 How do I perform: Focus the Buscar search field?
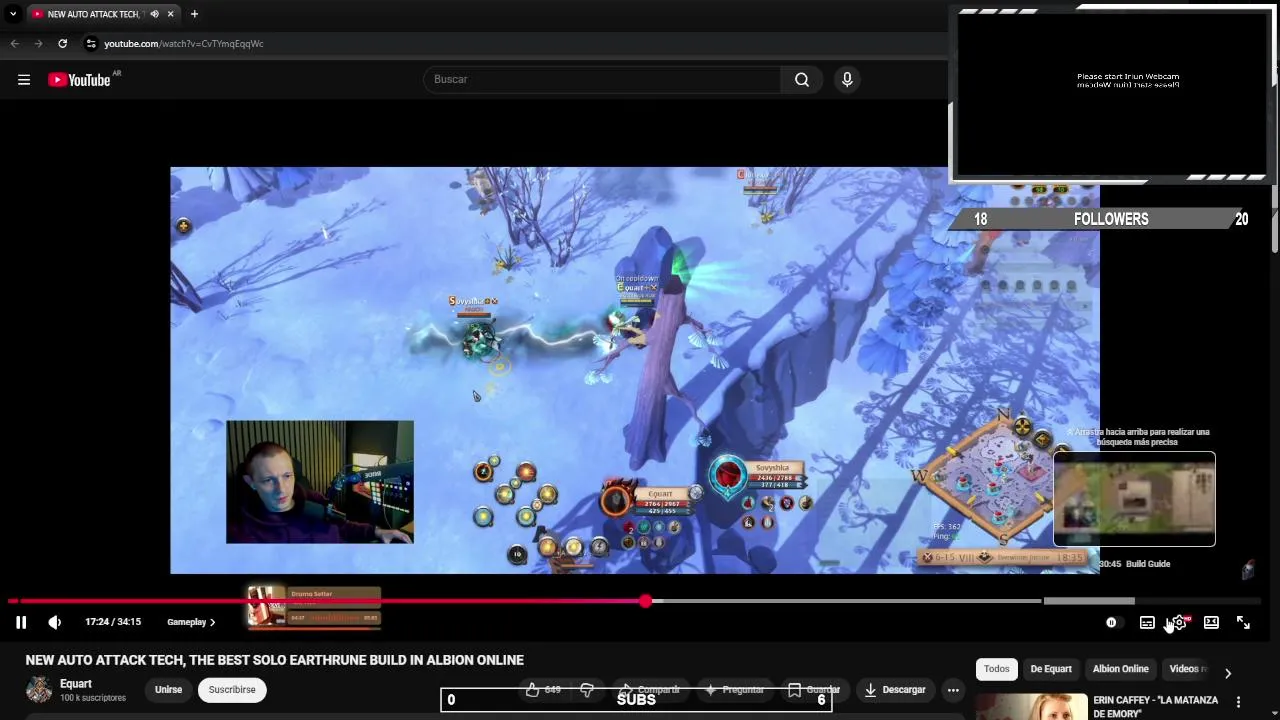point(602,79)
